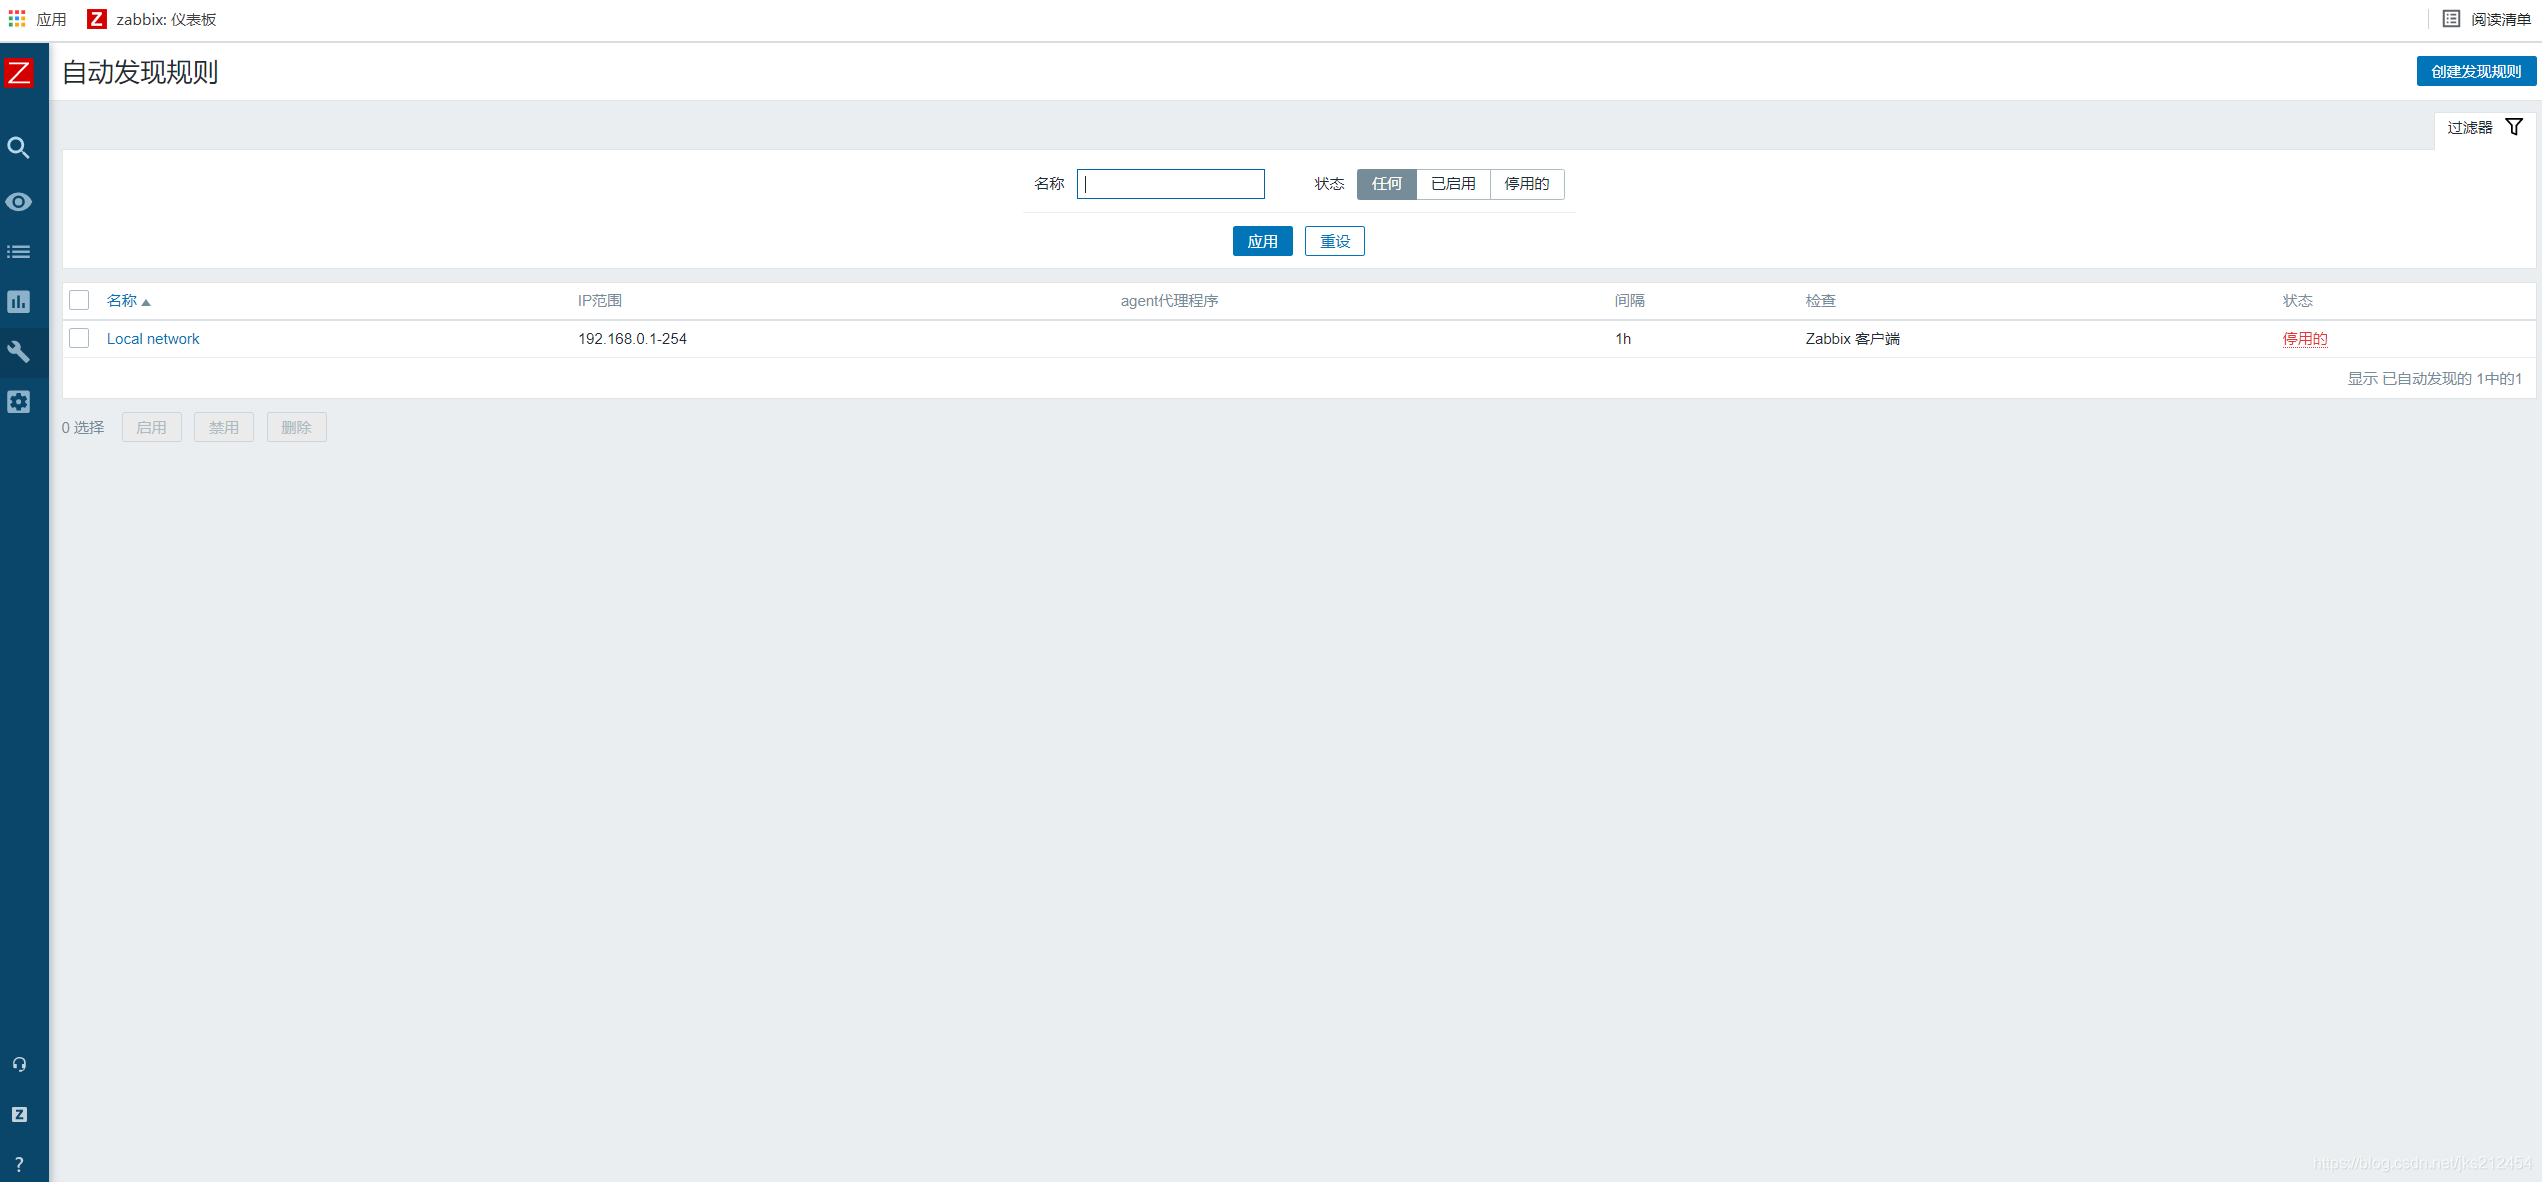
Task: Tick the select-all checkbox in table header
Action: [79, 300]
